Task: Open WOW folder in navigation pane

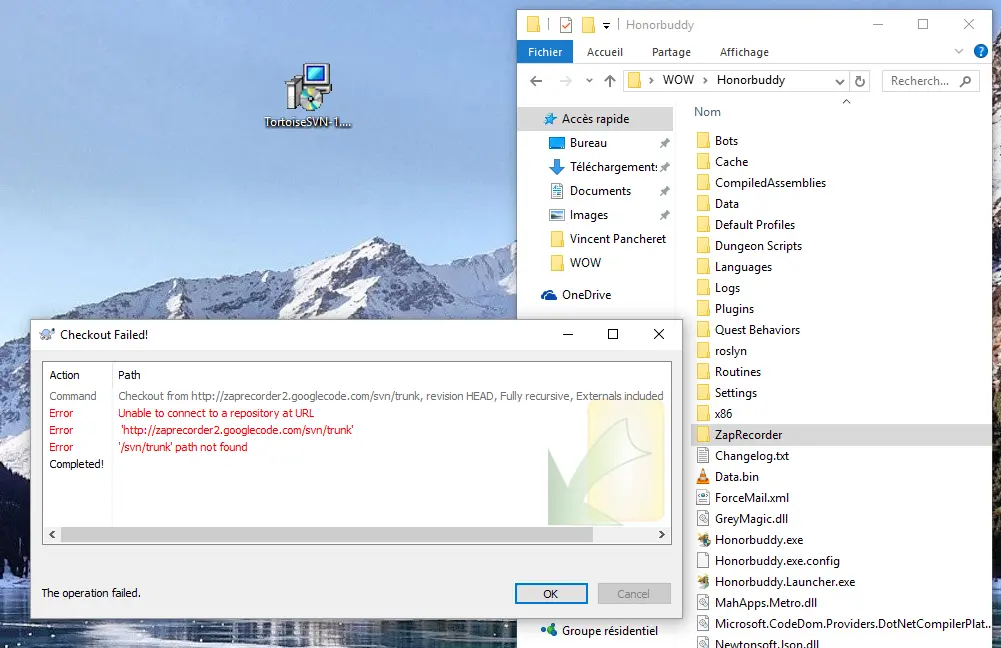Action: point(585,262)
